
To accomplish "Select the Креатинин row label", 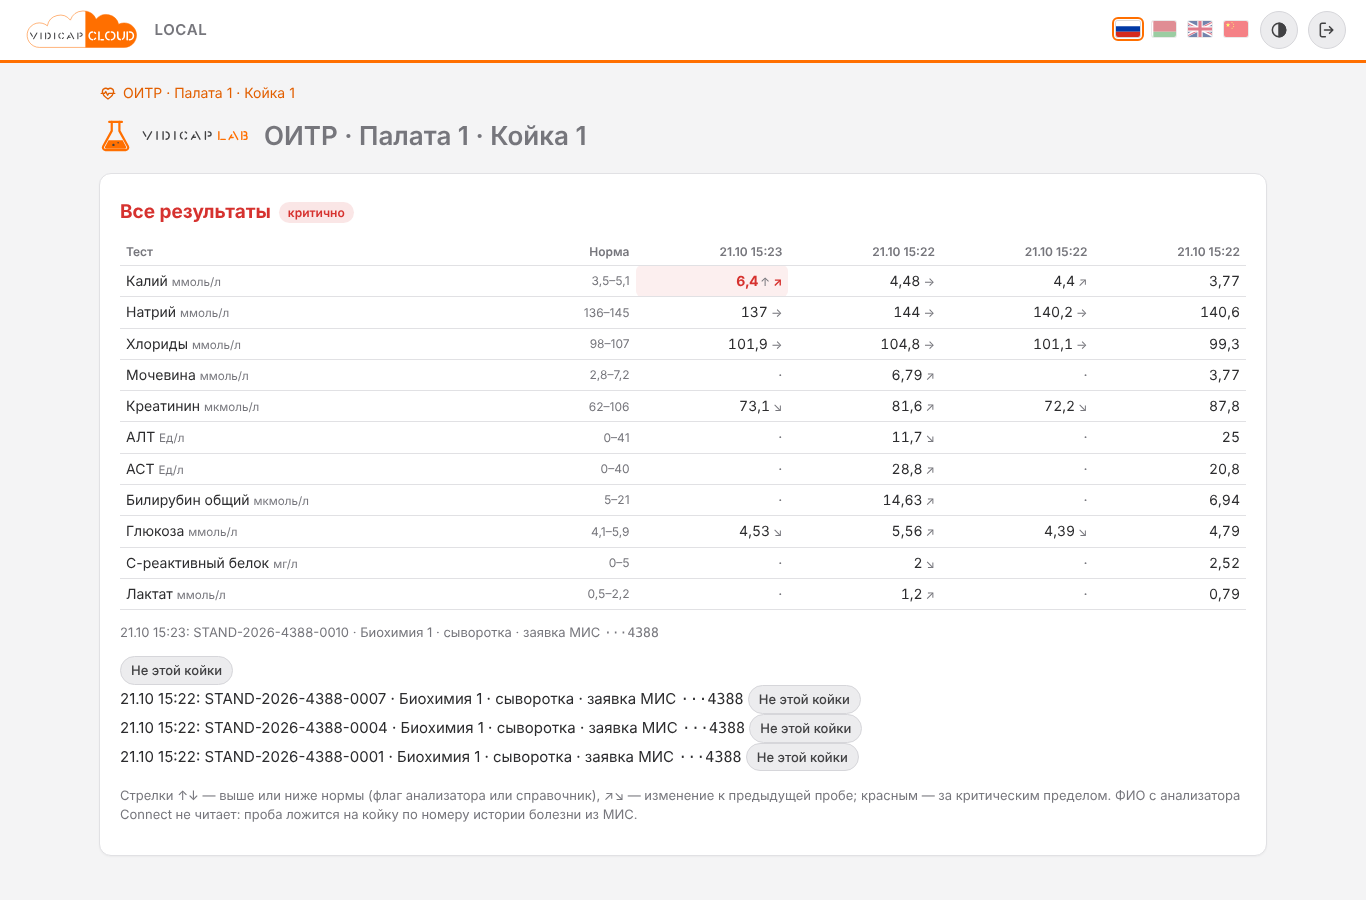I will tap(163, 406).
